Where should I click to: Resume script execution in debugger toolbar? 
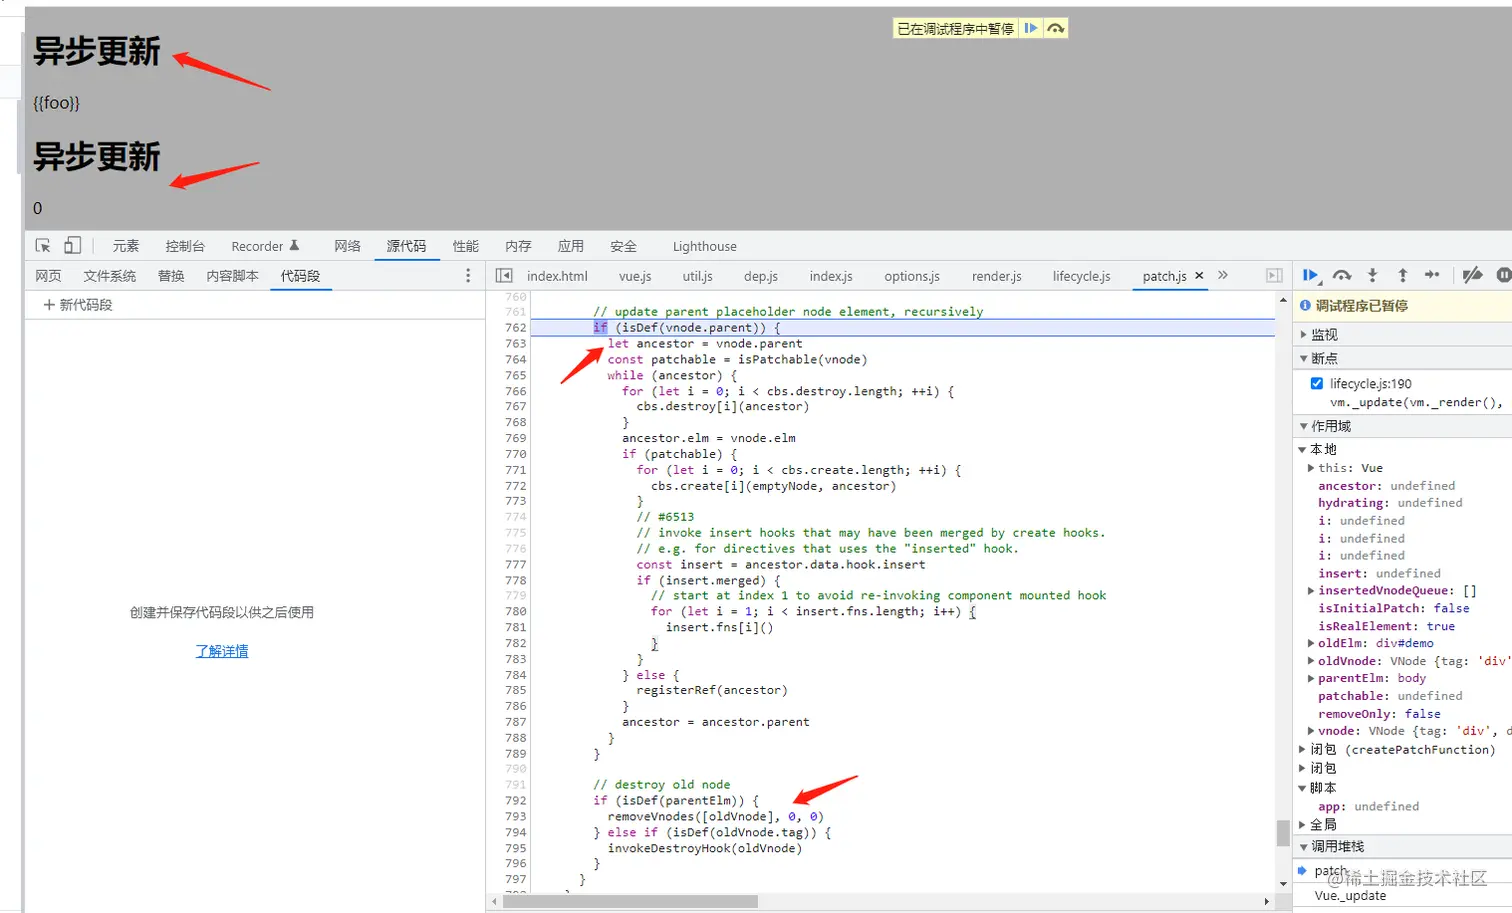pyautogui.click(x=1310, y=275)
